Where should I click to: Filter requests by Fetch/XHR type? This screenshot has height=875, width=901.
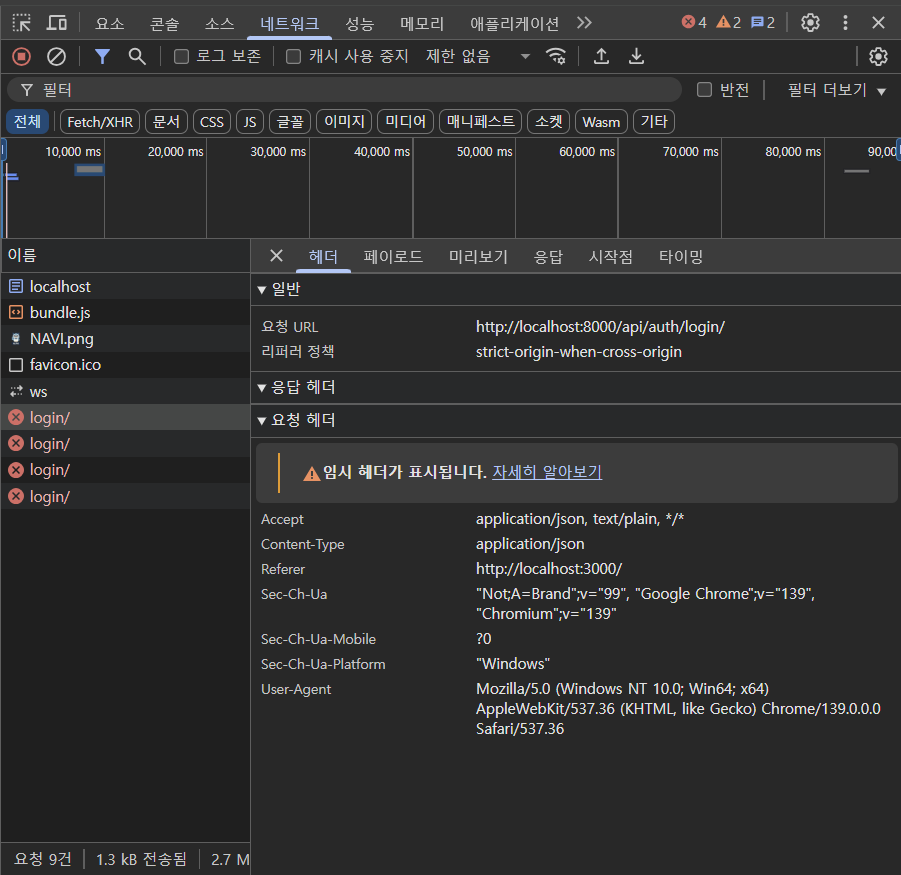(100, 122)
